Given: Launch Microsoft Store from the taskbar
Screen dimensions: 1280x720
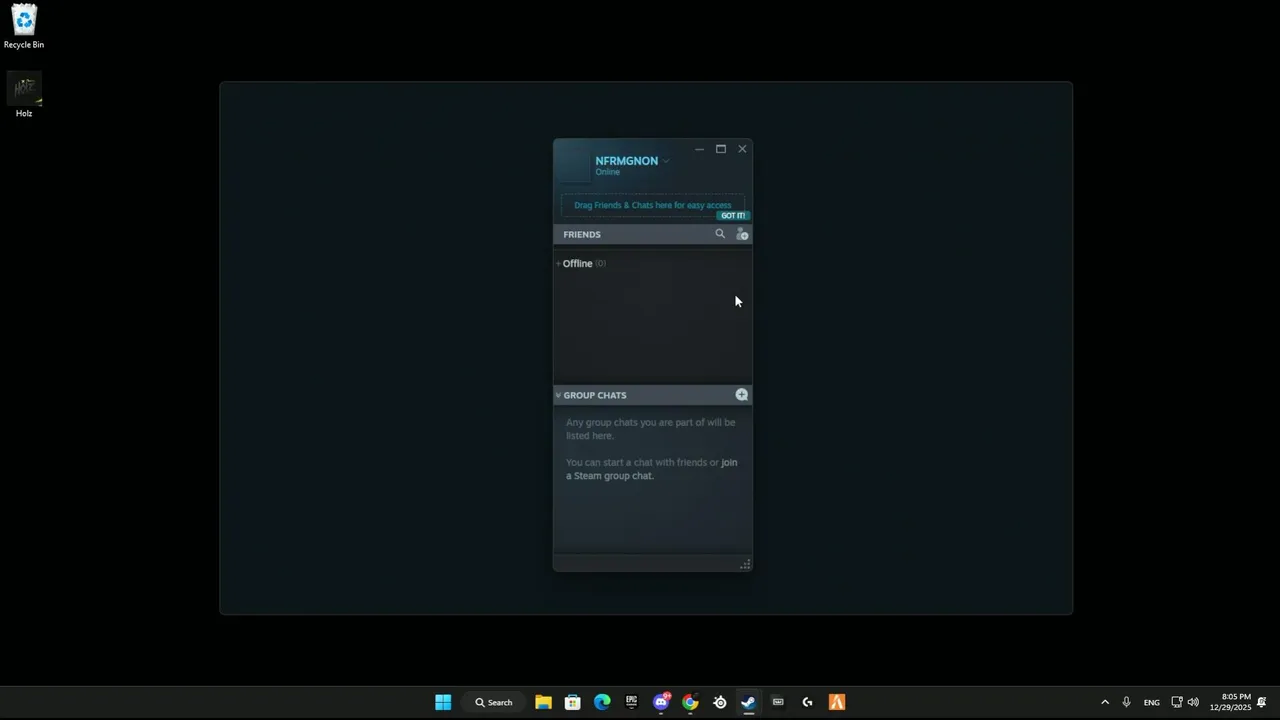Looking at the screenshot, I should pyautogui.click(x=572, y=702).
